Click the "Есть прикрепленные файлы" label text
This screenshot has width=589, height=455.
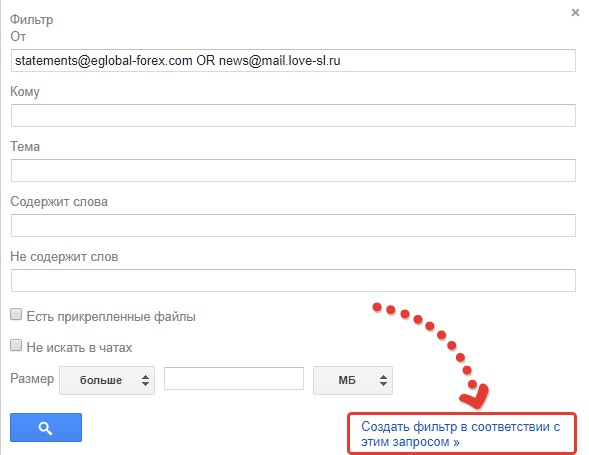111,316
